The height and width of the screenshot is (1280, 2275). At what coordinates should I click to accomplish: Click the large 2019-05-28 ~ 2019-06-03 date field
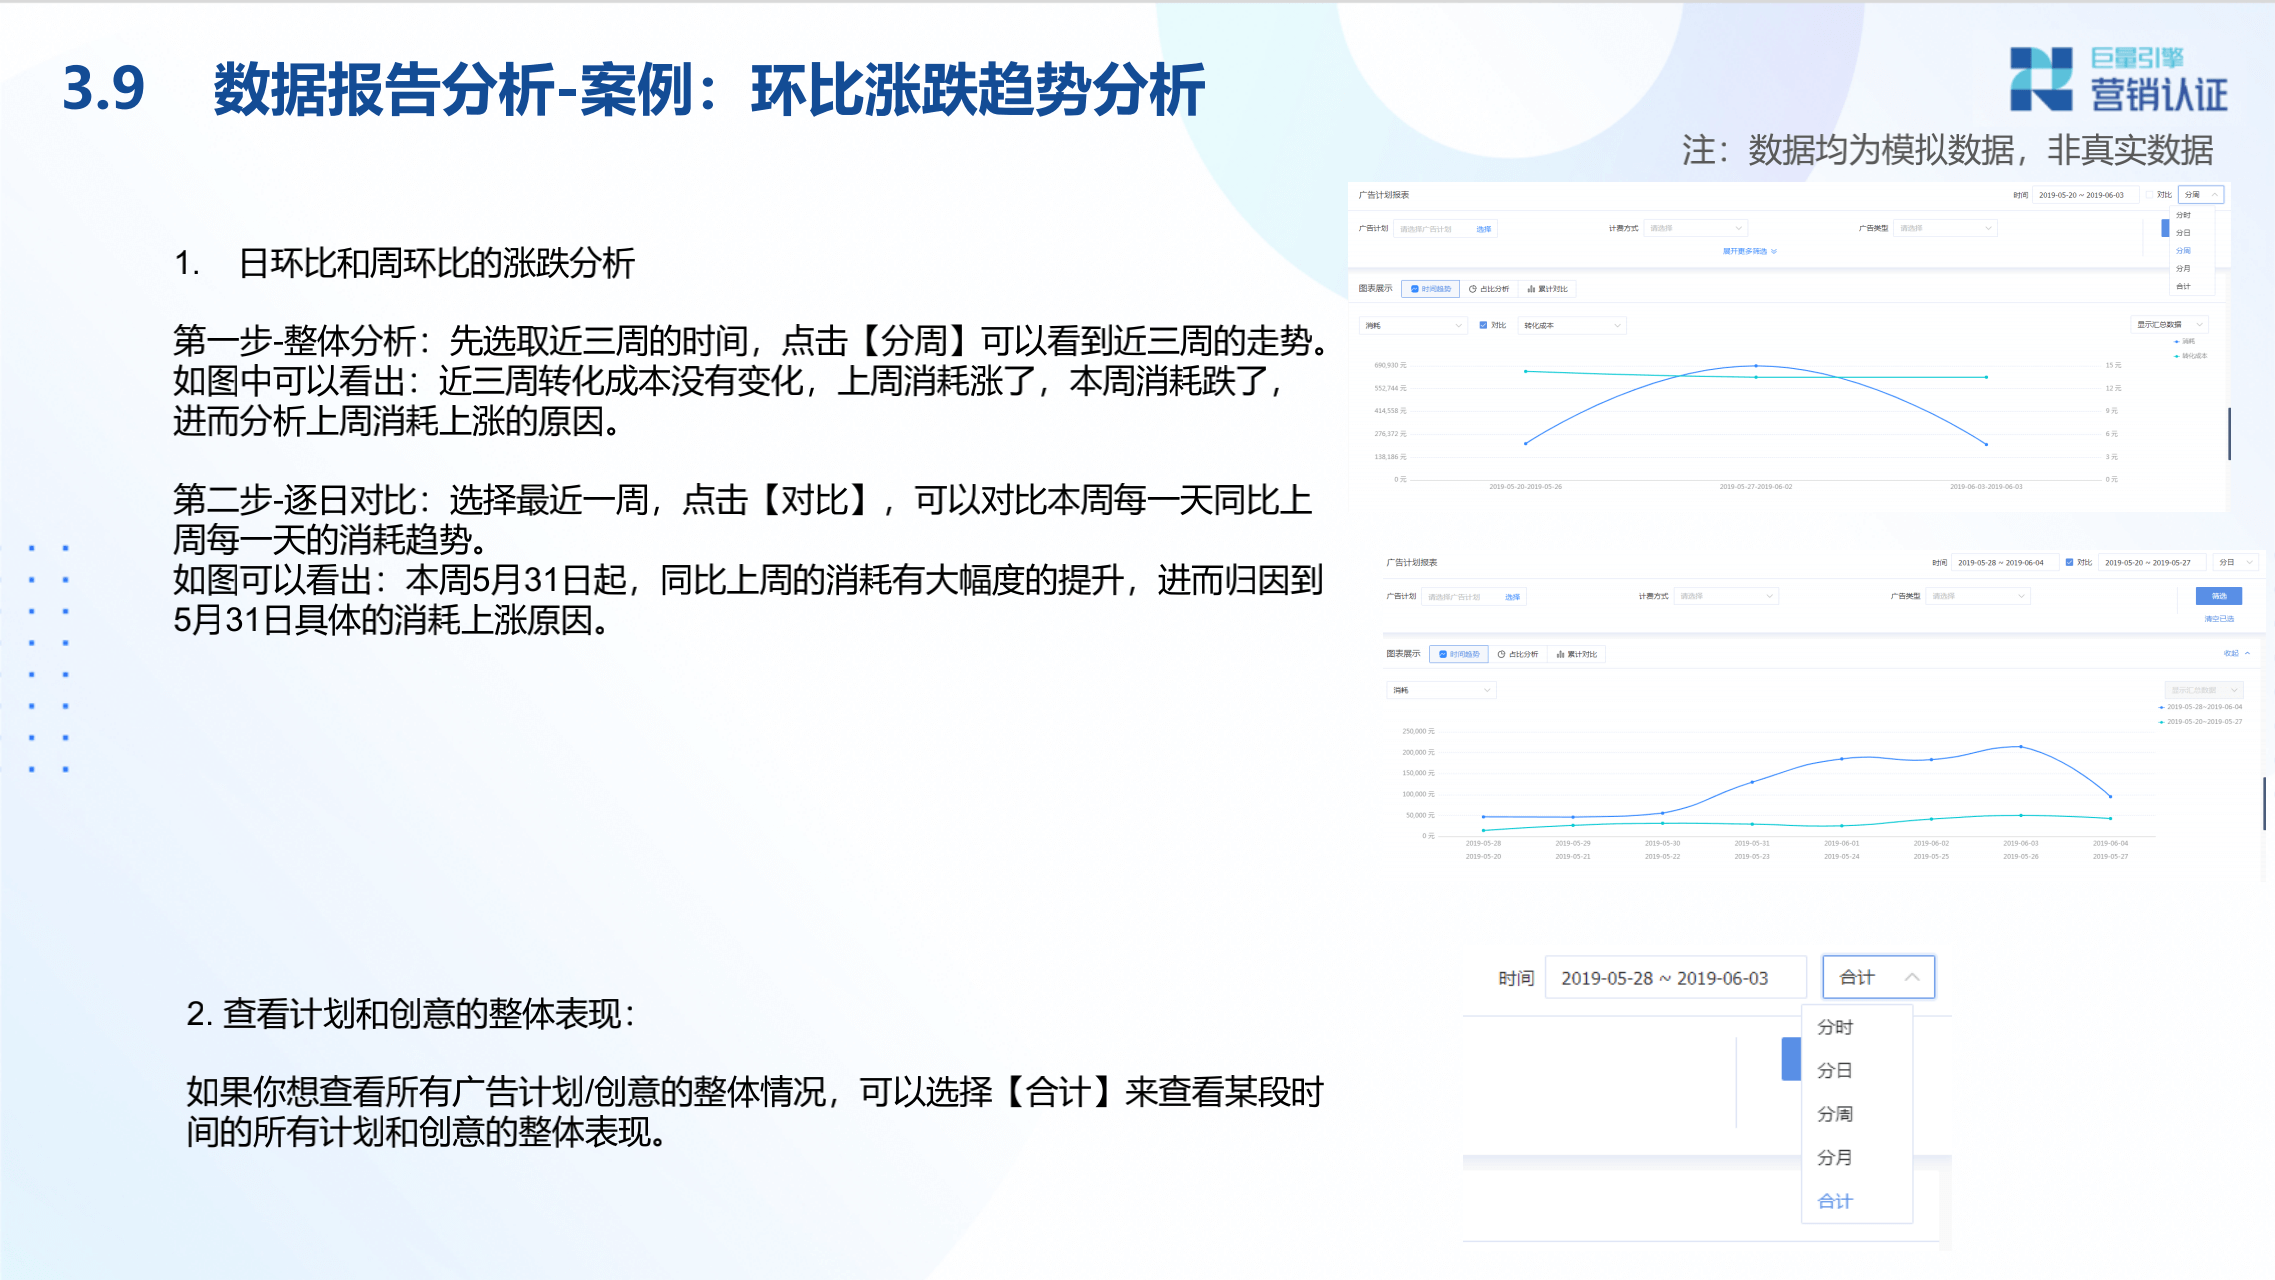1675,977
